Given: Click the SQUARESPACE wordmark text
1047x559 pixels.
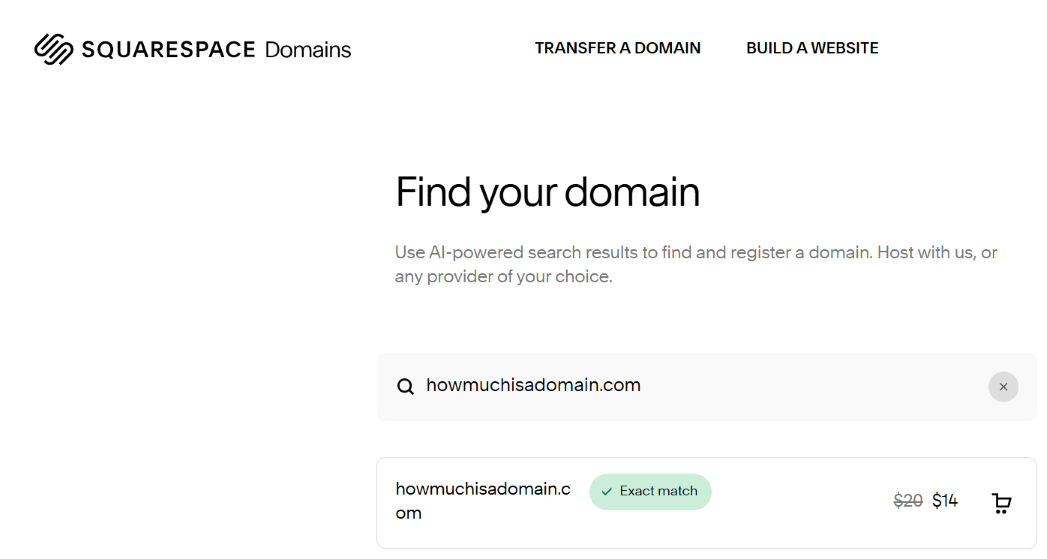Looking at the screenshot, I should (168, 49).
